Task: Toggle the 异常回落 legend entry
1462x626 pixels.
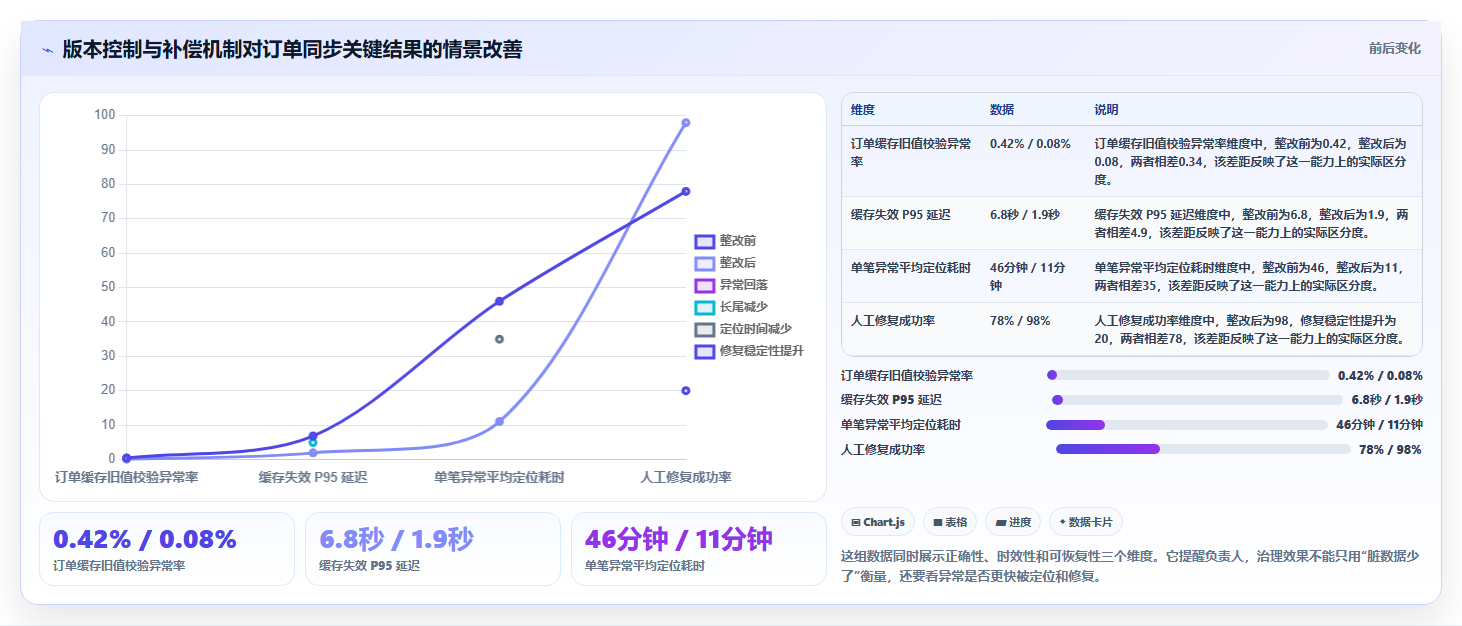Action: click(x=733, y=285)
